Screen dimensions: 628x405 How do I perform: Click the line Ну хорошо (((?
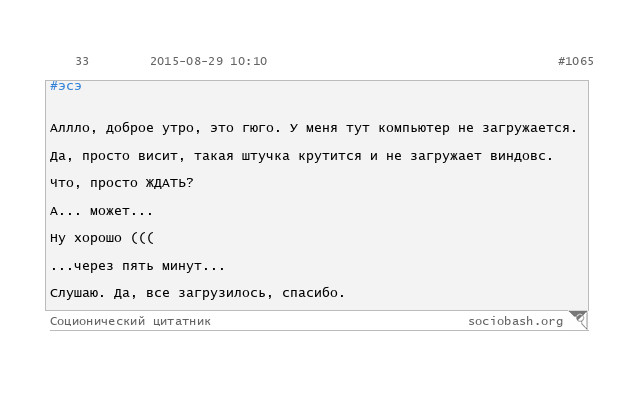click(x=102, y=238)
